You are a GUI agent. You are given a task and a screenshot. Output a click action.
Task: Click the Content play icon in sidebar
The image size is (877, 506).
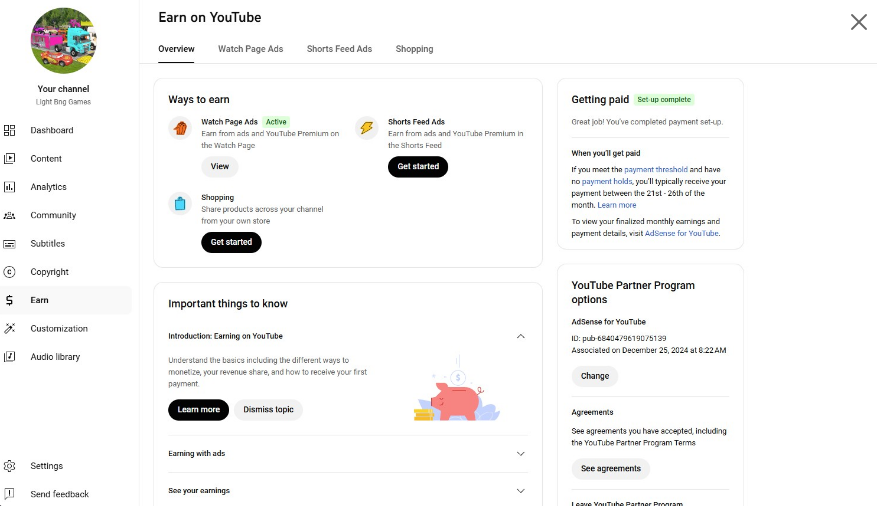pyautogui.click(x=10, y=159)
